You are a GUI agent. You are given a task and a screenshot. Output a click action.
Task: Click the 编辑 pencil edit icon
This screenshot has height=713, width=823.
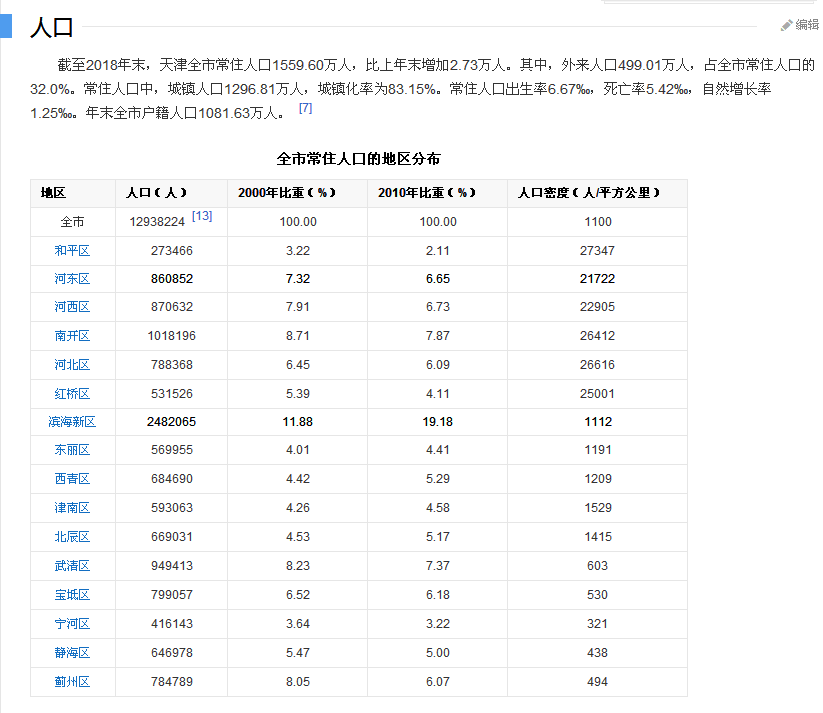tap(786, 25)
